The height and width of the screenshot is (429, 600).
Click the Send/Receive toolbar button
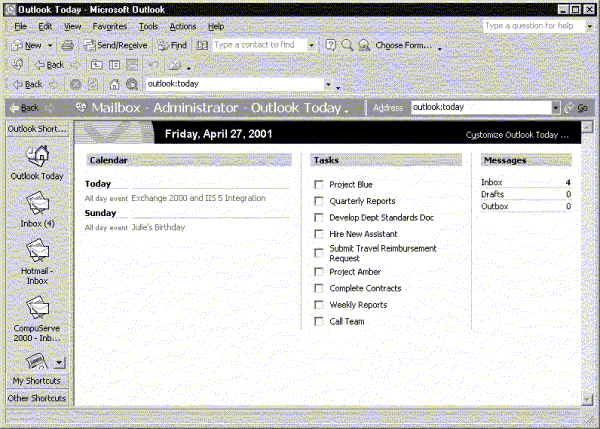coord(115,46)
